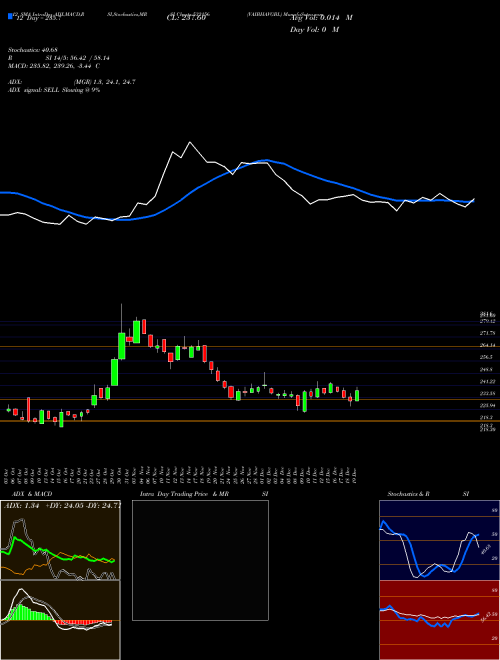Click the 256.5 price axis label
The width and height of the screenshot is (500, 660).
click(x=488, y=357)
